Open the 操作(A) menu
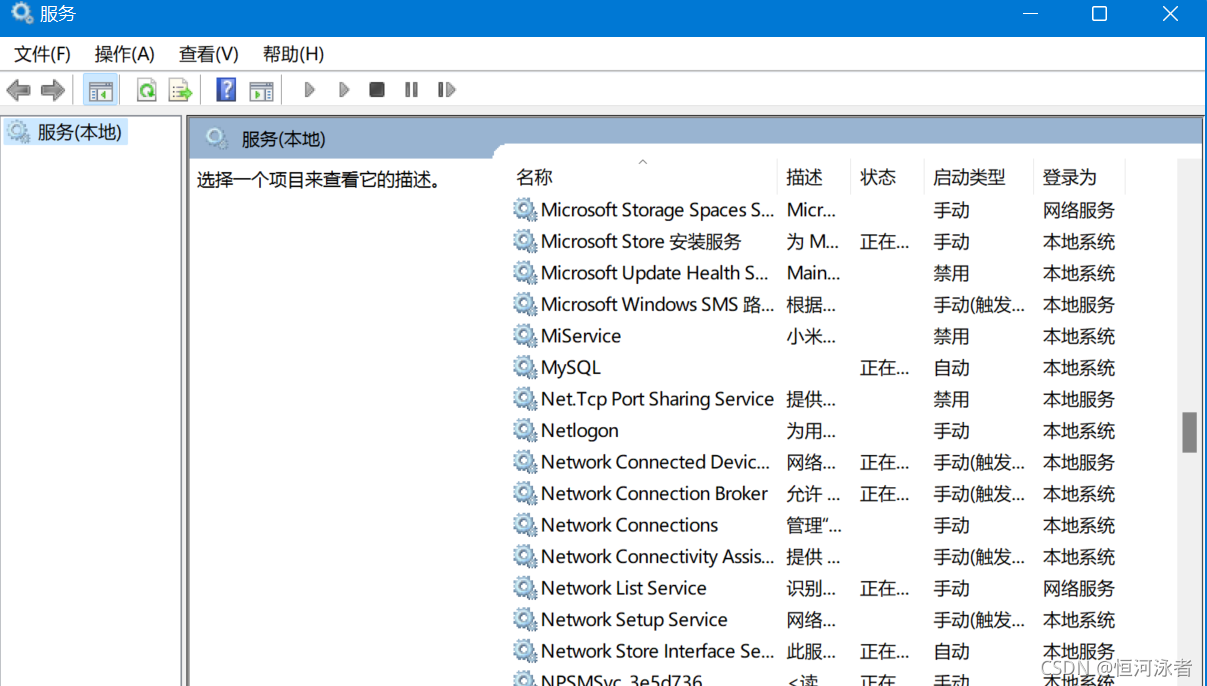The height and width of the screenshot is (686, 1207). (x=124, y=54)
